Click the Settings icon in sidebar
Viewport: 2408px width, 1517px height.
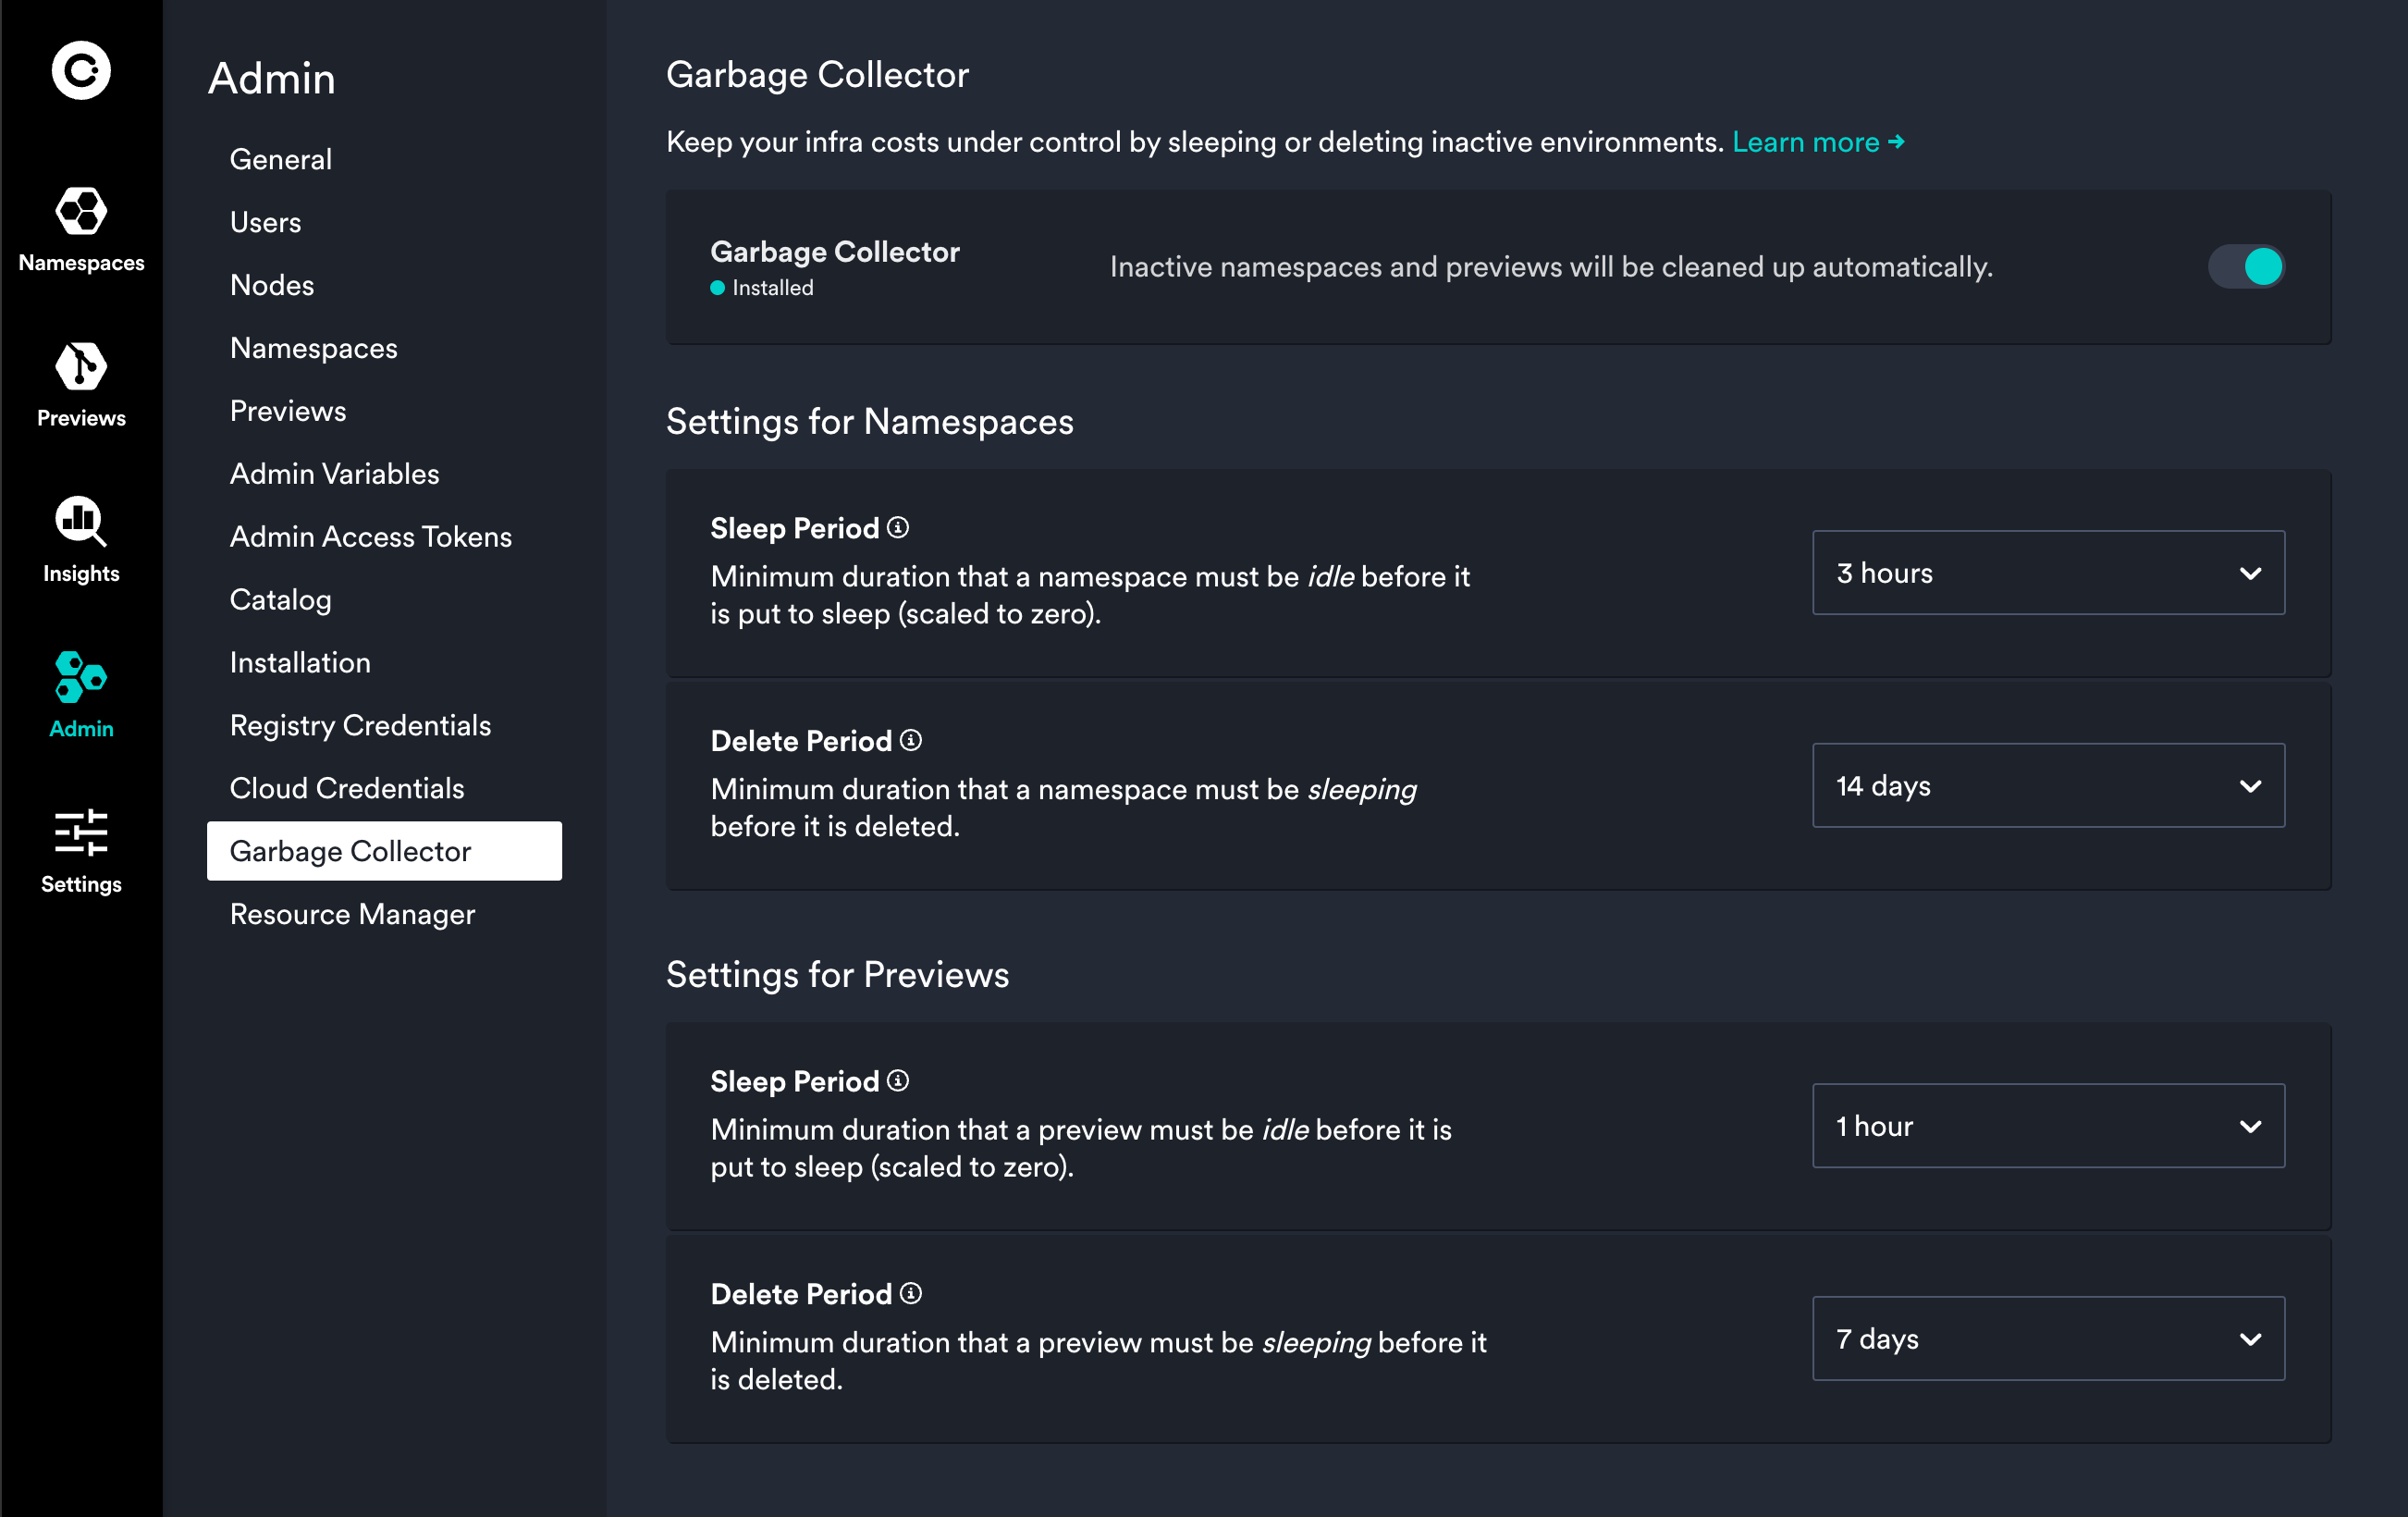click(x=82, y=839)
